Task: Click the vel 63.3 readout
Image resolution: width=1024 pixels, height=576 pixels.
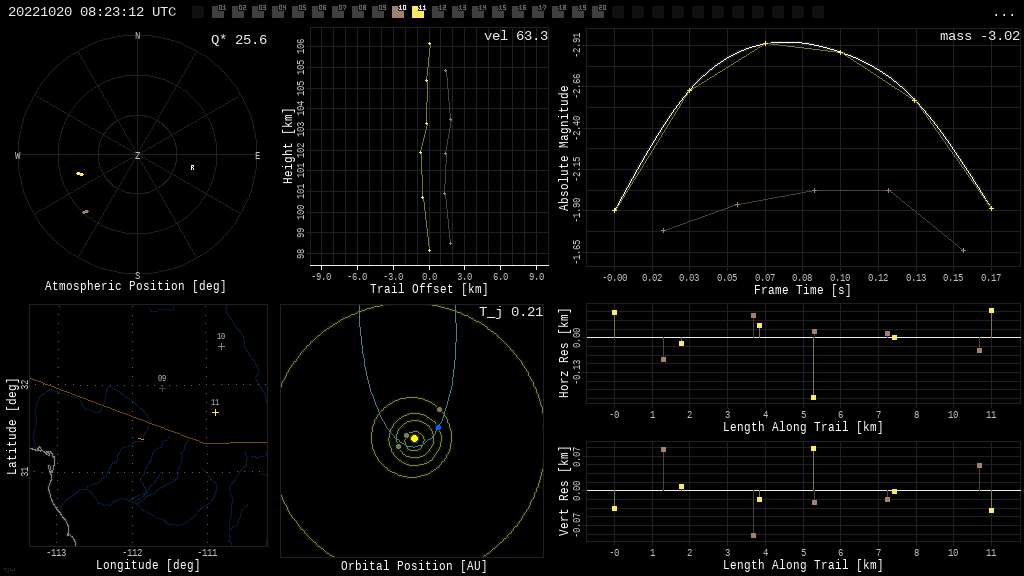Action: click(516, 36)
